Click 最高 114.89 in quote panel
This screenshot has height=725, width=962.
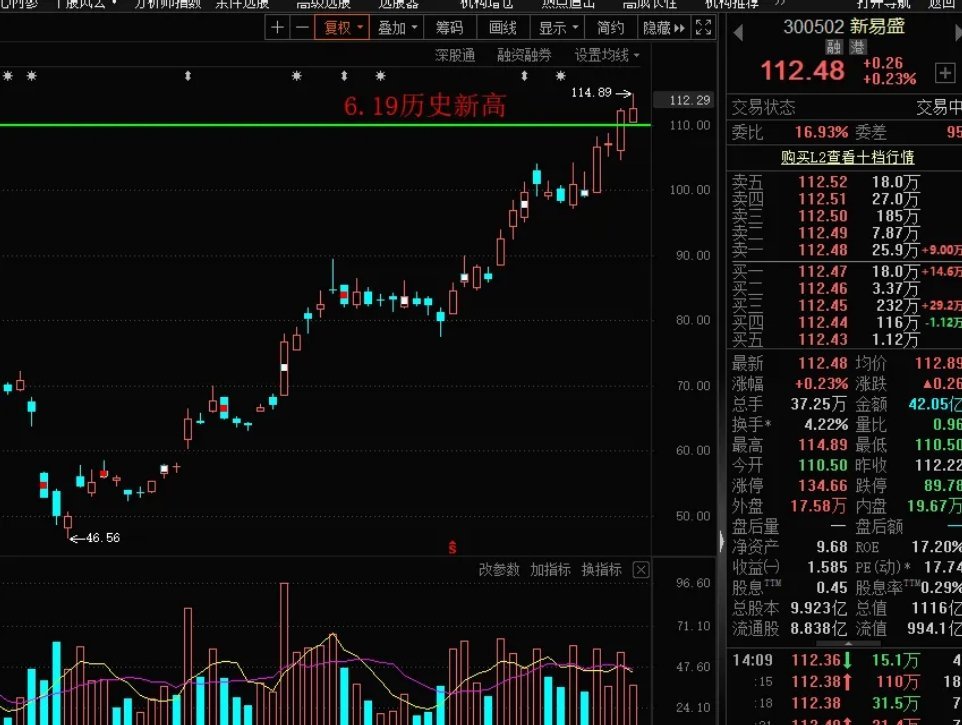coord(822,445)
